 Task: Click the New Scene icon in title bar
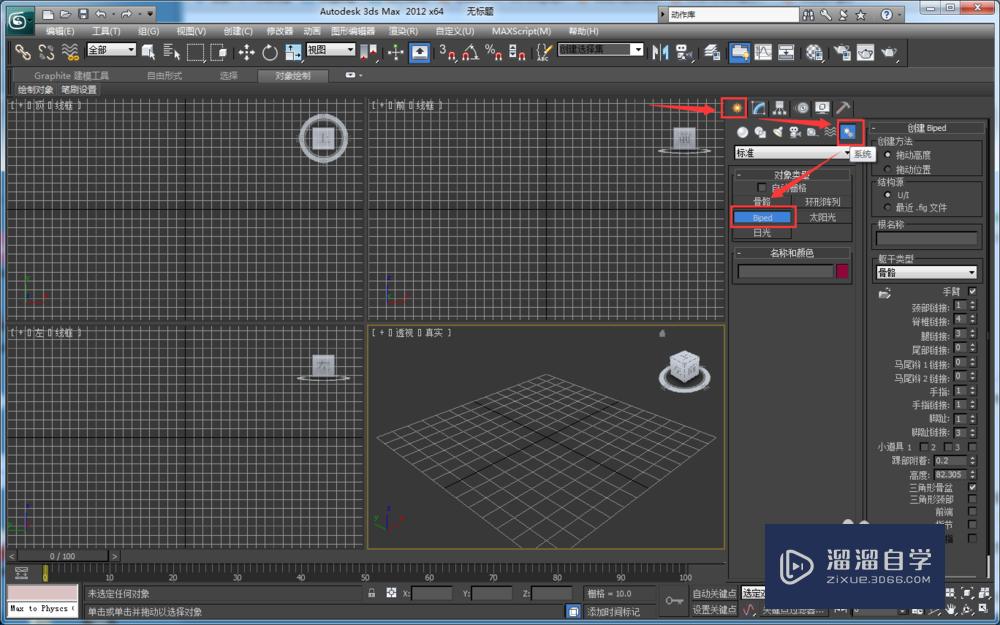pyautogui.click(x=48, y=13)
